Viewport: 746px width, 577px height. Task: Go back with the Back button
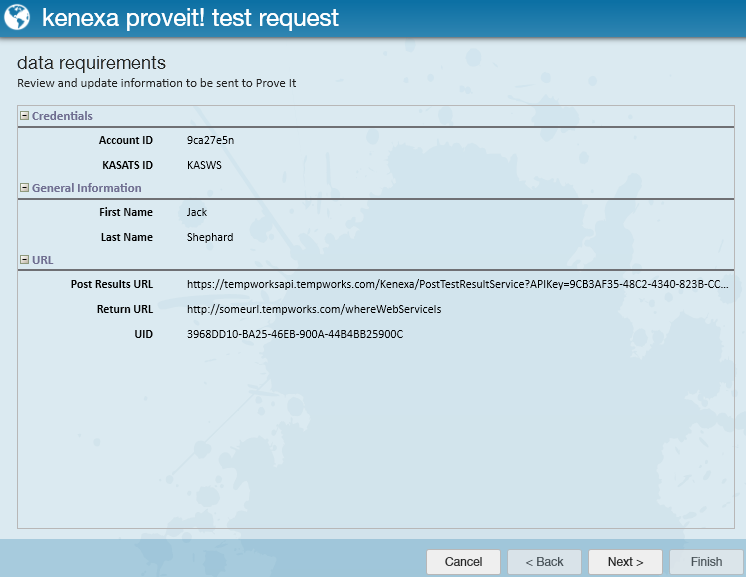coord(544,562)
